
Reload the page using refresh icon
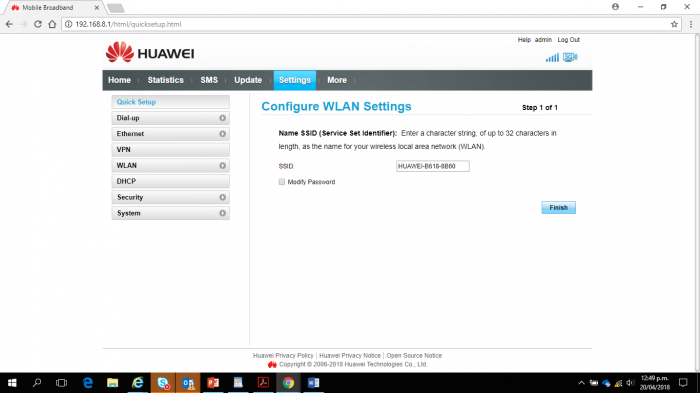pos(38,24)
